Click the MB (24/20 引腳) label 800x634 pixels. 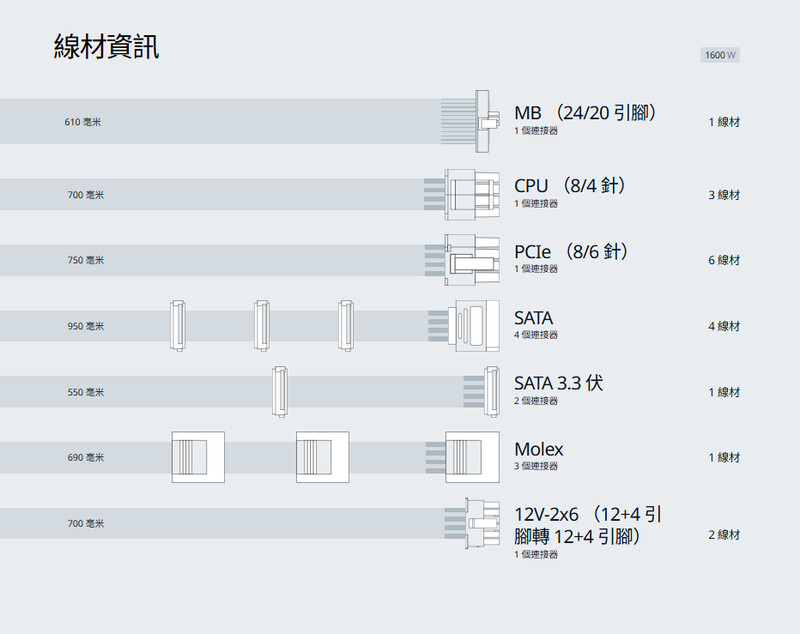585,112
